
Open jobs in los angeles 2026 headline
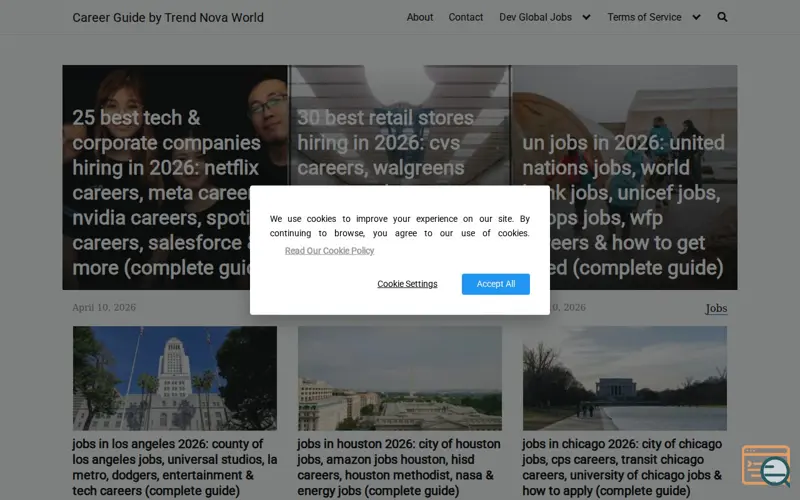174,467
